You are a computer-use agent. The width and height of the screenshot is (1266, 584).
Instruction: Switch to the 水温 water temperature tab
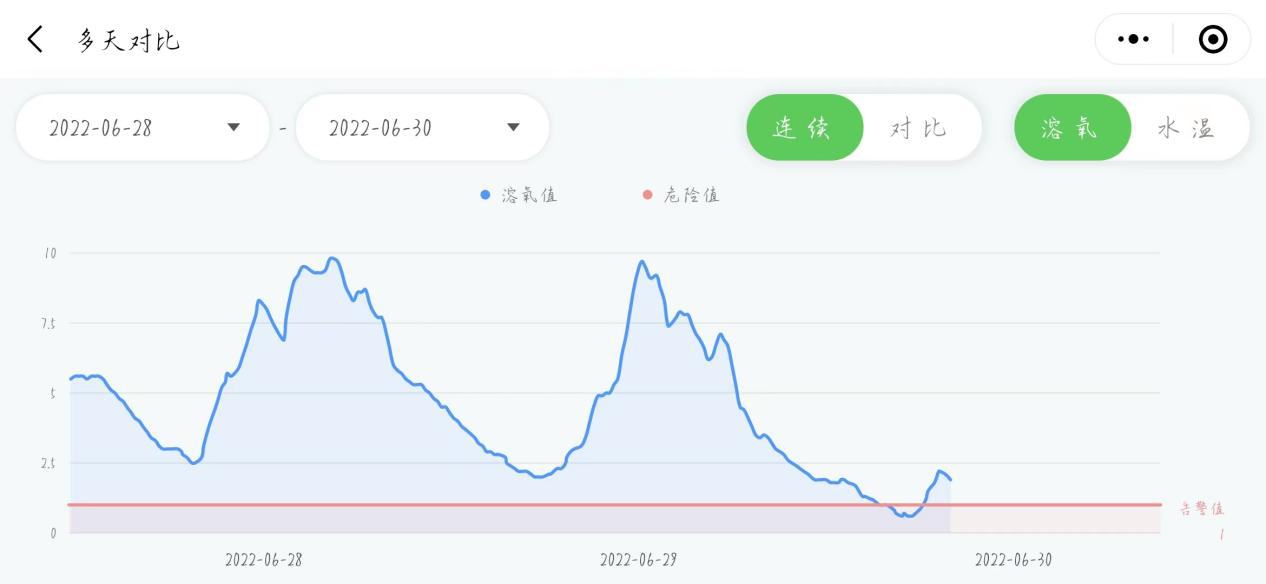(1187, 128)
